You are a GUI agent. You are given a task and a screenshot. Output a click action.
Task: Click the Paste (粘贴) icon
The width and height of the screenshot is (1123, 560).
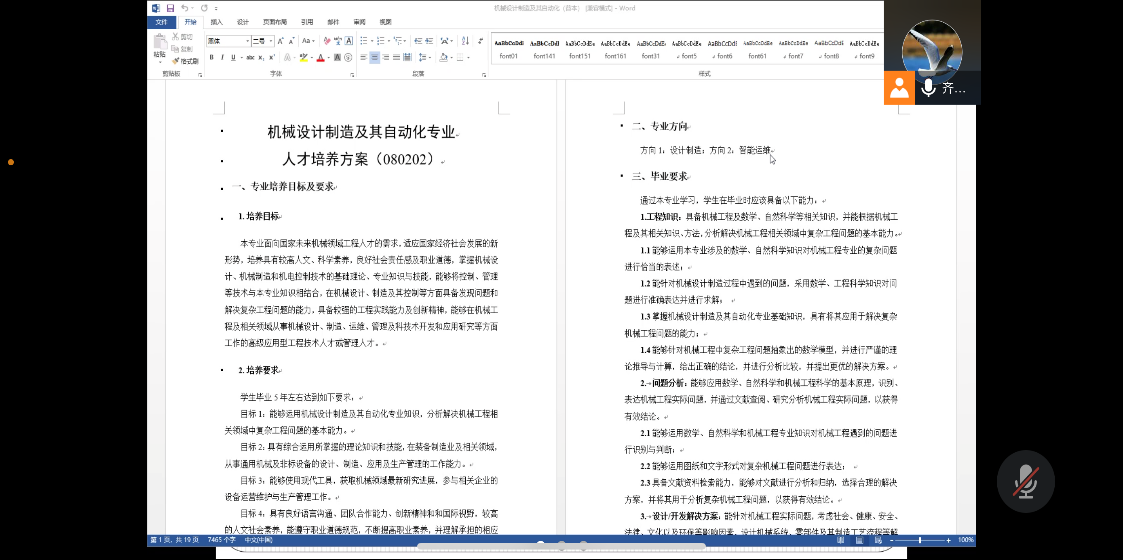159,46
